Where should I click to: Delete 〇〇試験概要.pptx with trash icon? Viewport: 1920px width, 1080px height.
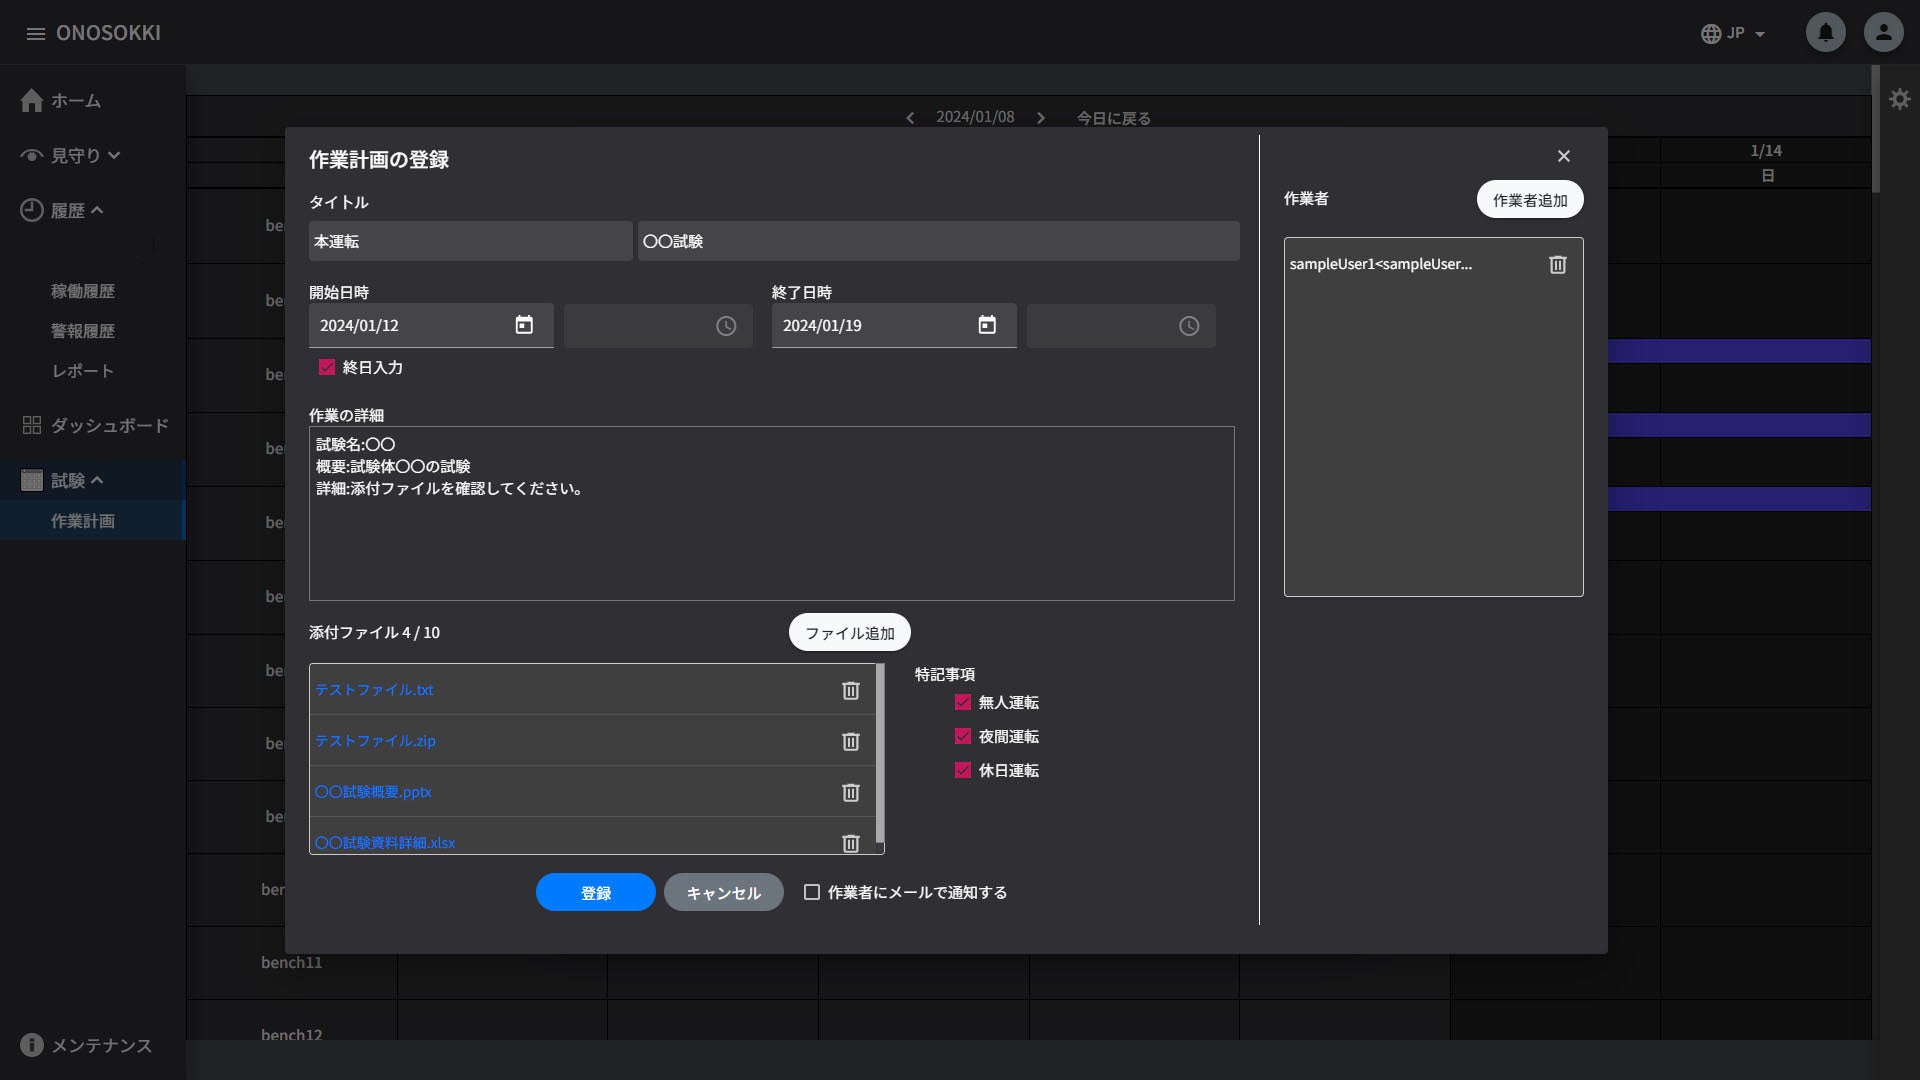coord(851,792)
